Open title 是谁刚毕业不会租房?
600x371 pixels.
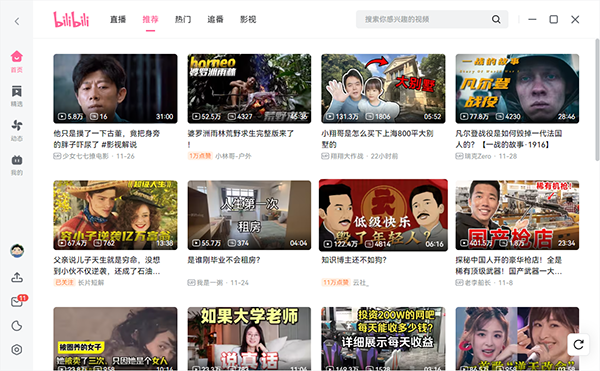[224, 260]
